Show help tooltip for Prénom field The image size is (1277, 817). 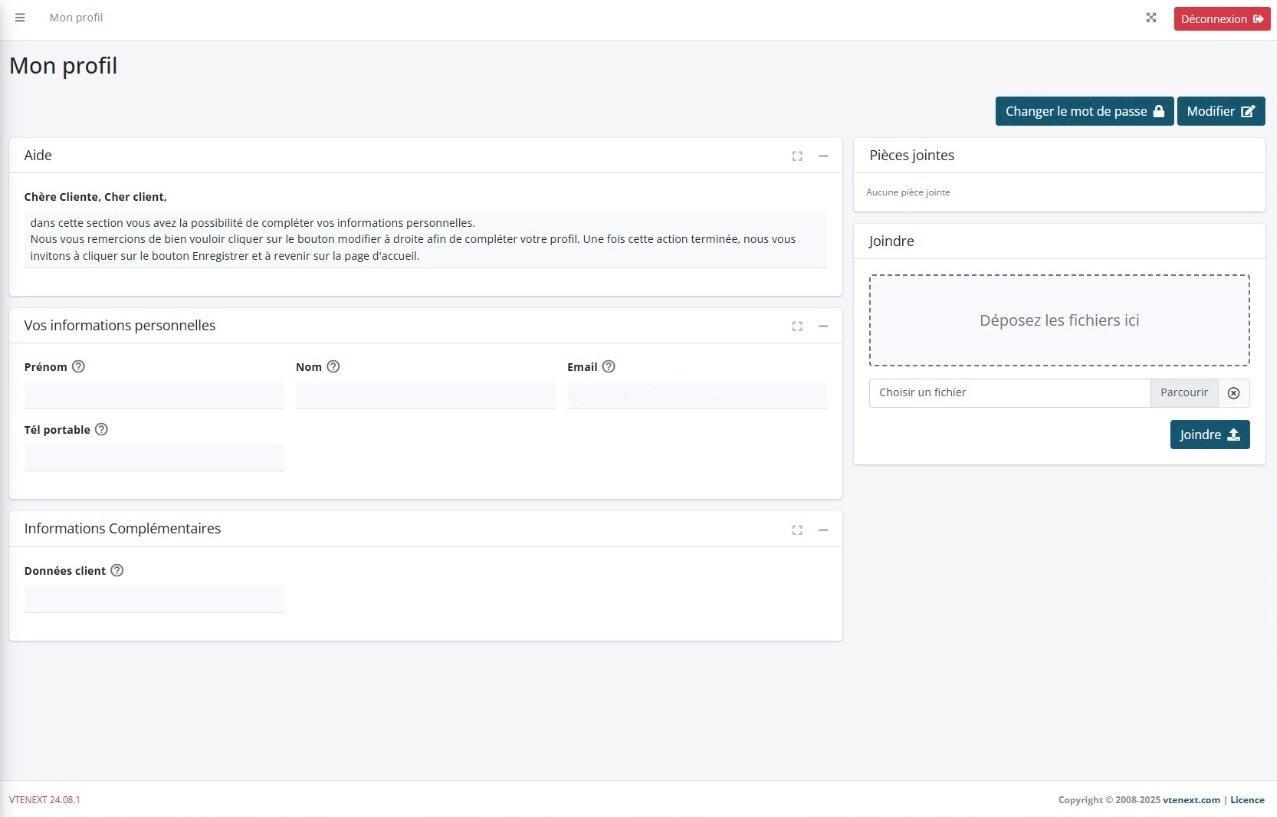coord(79,367)
